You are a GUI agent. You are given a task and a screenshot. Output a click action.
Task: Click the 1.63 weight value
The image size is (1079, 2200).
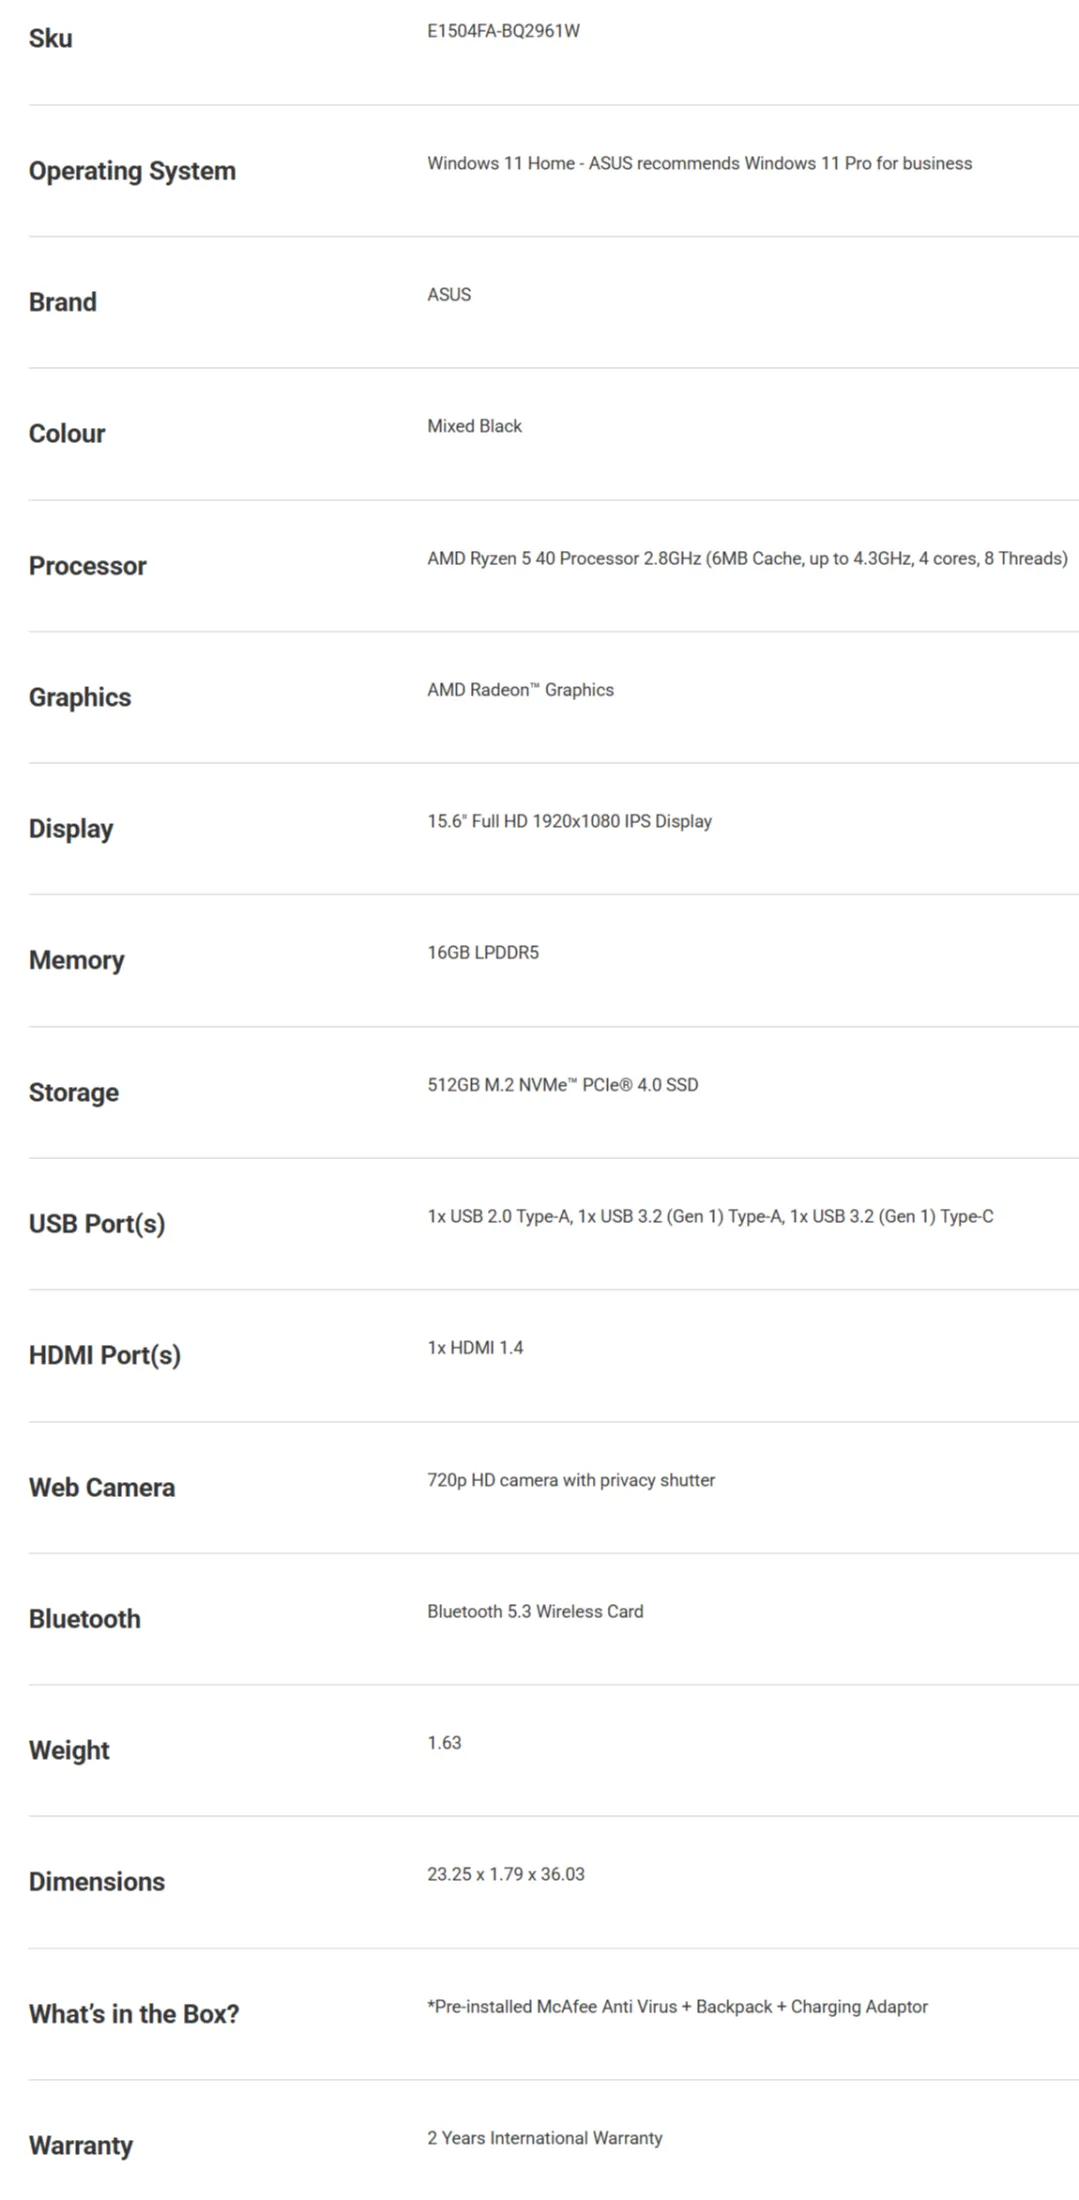[444, 1743]
